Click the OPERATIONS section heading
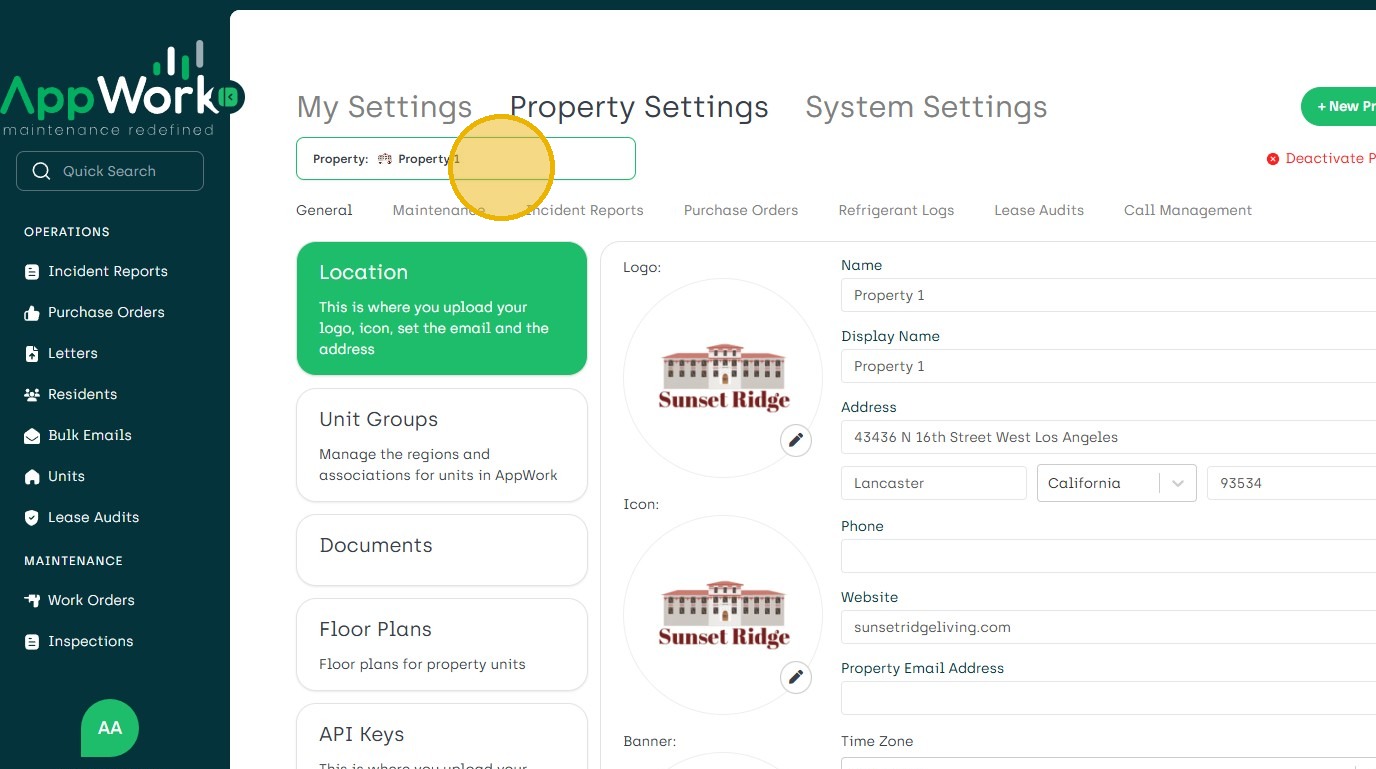Screen dimensions: 1376x769 (x=67, y=232)
